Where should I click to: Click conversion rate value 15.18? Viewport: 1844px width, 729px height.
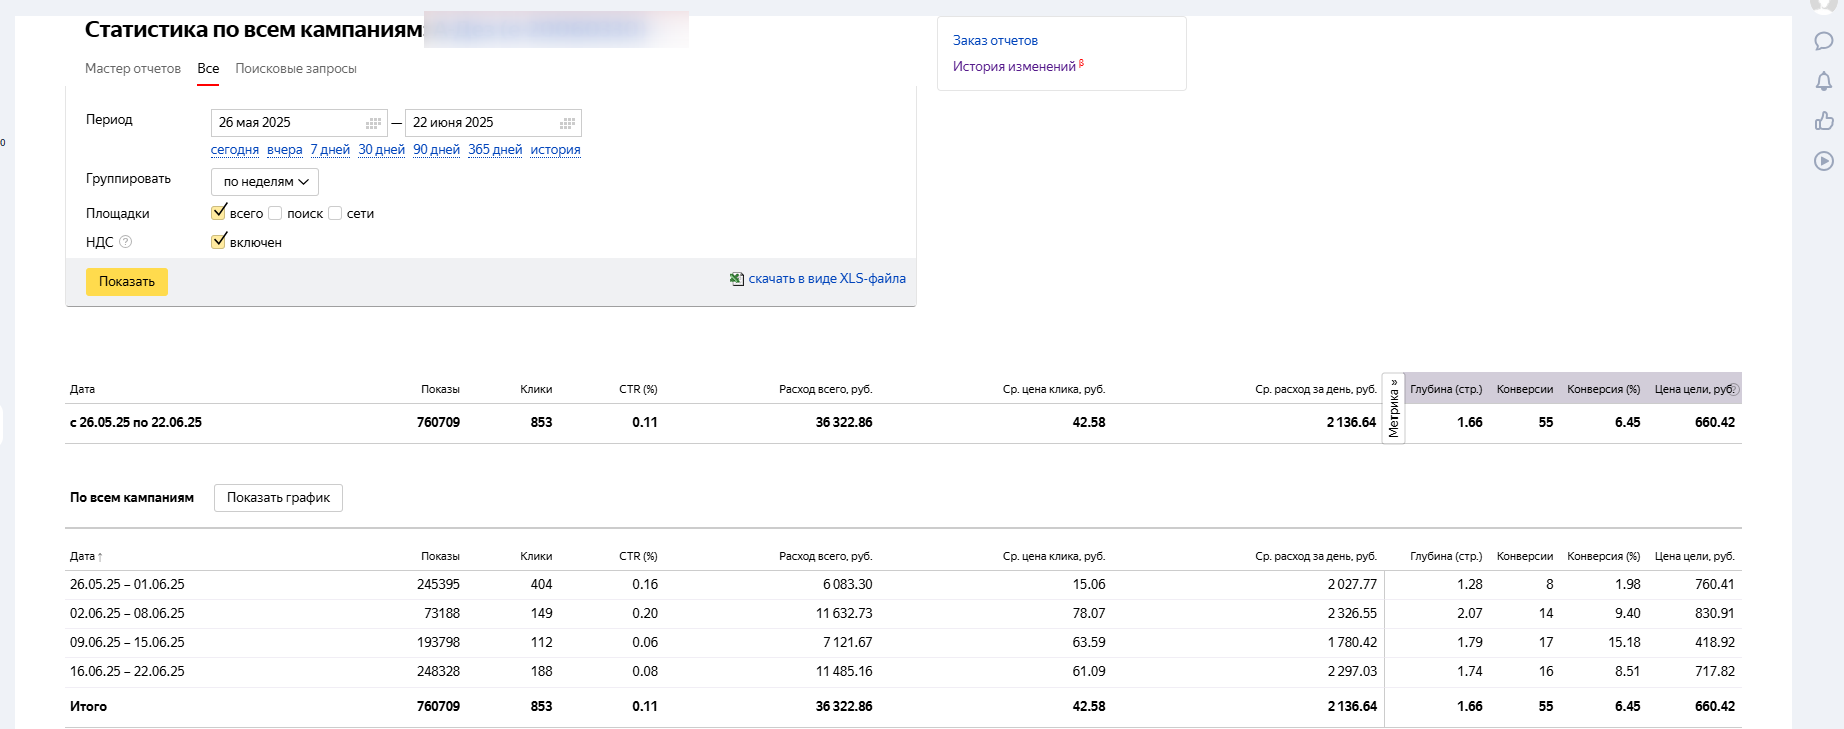1624,643
